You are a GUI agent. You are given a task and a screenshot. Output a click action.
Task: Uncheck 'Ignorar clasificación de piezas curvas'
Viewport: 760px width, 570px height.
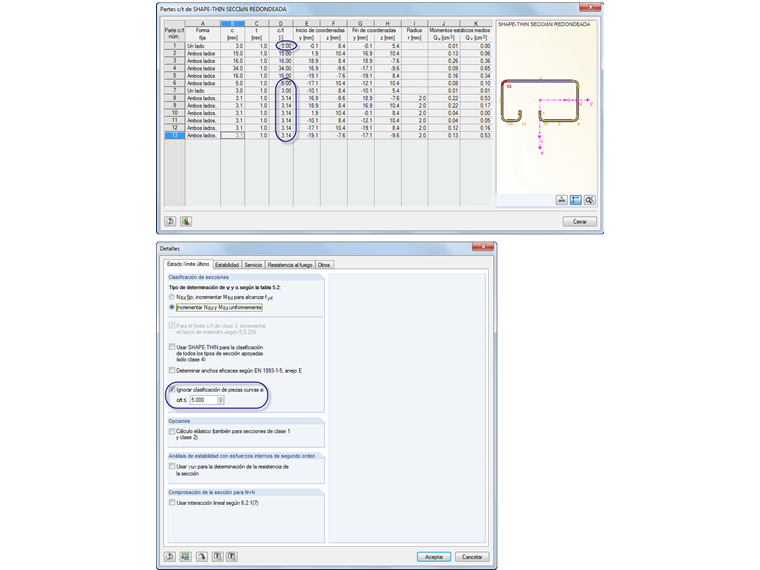coord(172,389)
